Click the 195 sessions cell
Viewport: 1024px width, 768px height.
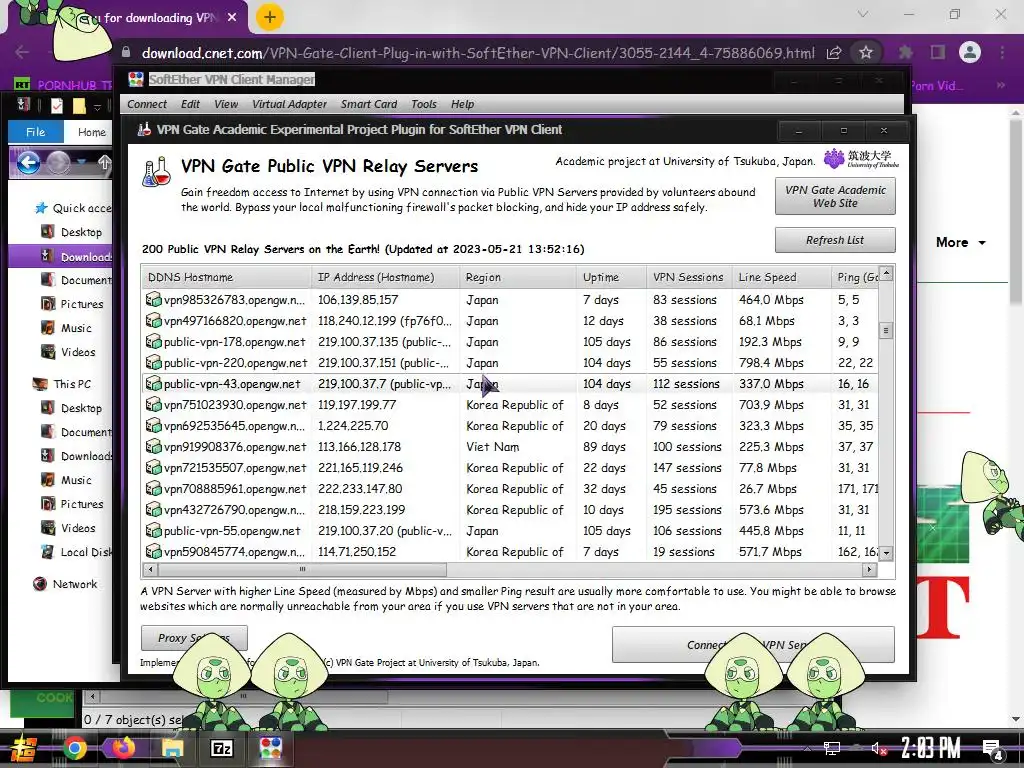pyautogui.click(x=687, y=509)
